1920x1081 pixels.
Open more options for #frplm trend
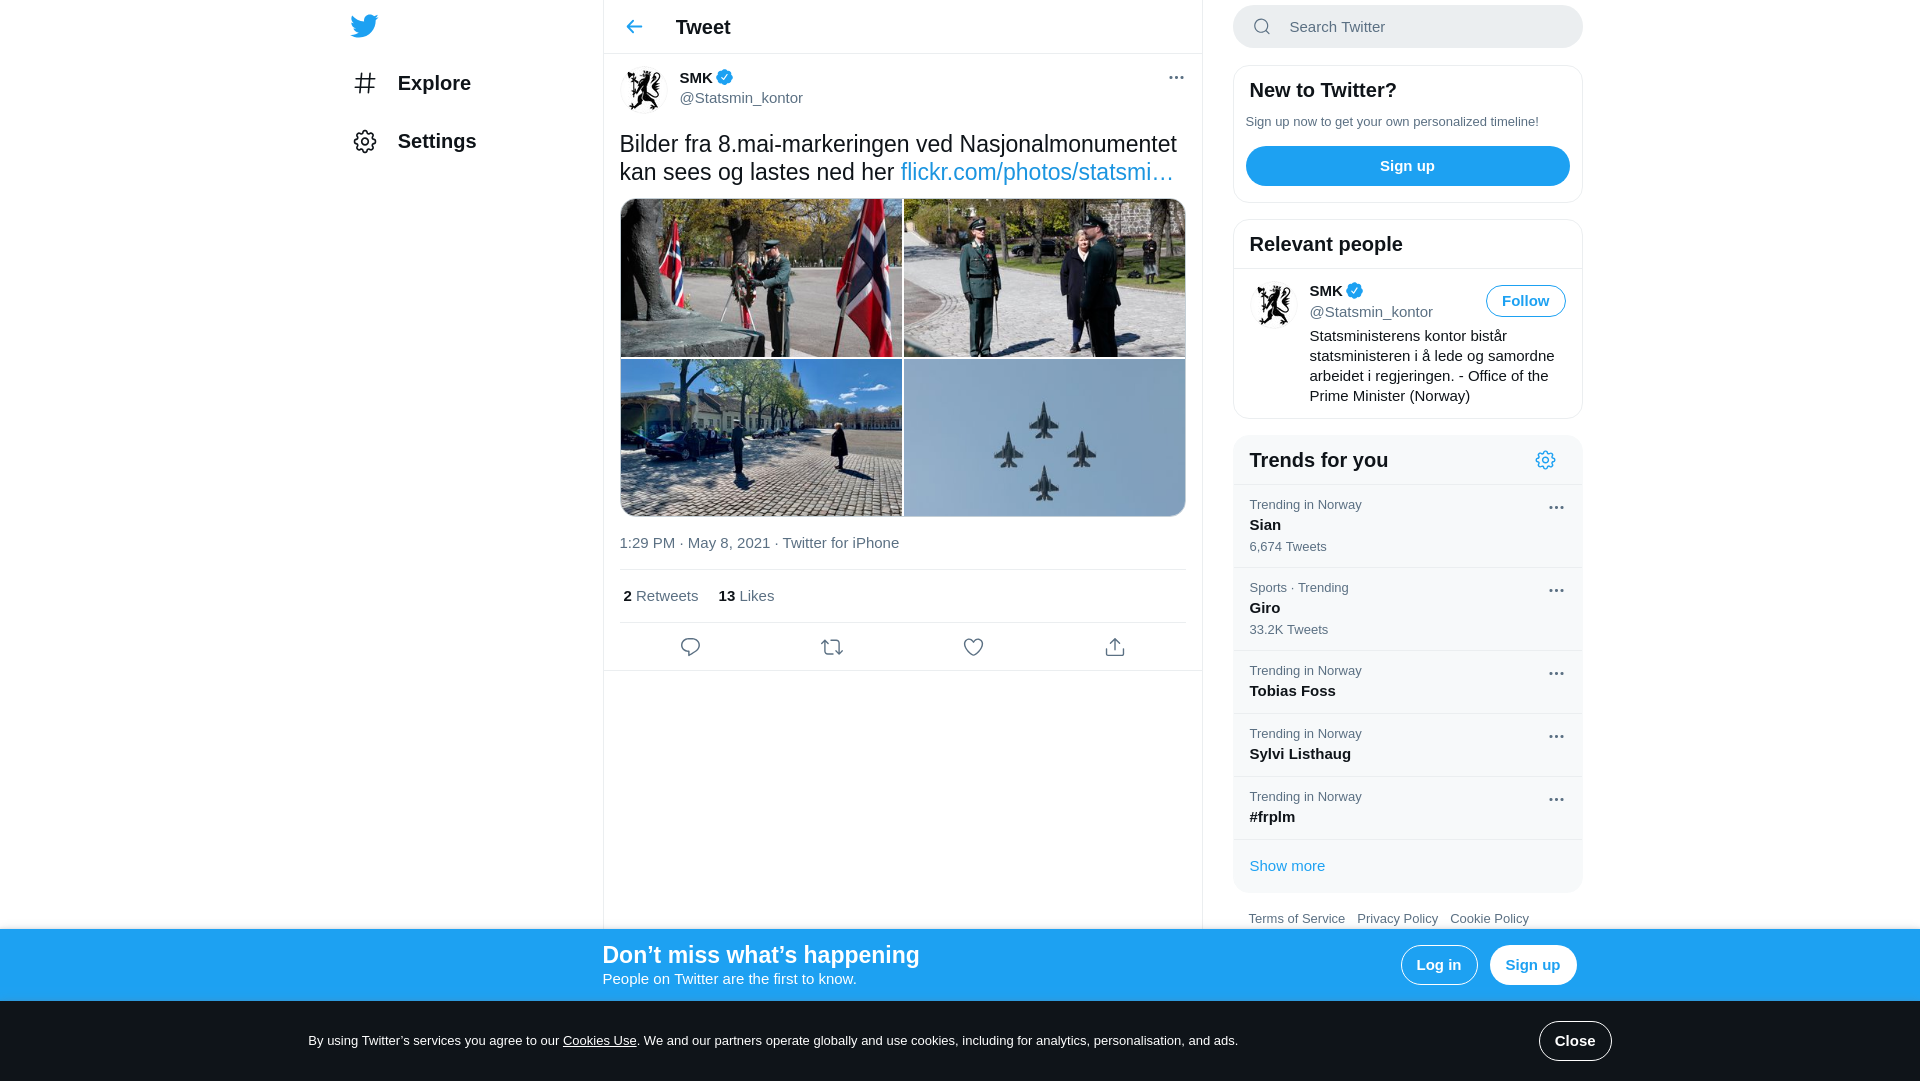(x=1556, y=800)
